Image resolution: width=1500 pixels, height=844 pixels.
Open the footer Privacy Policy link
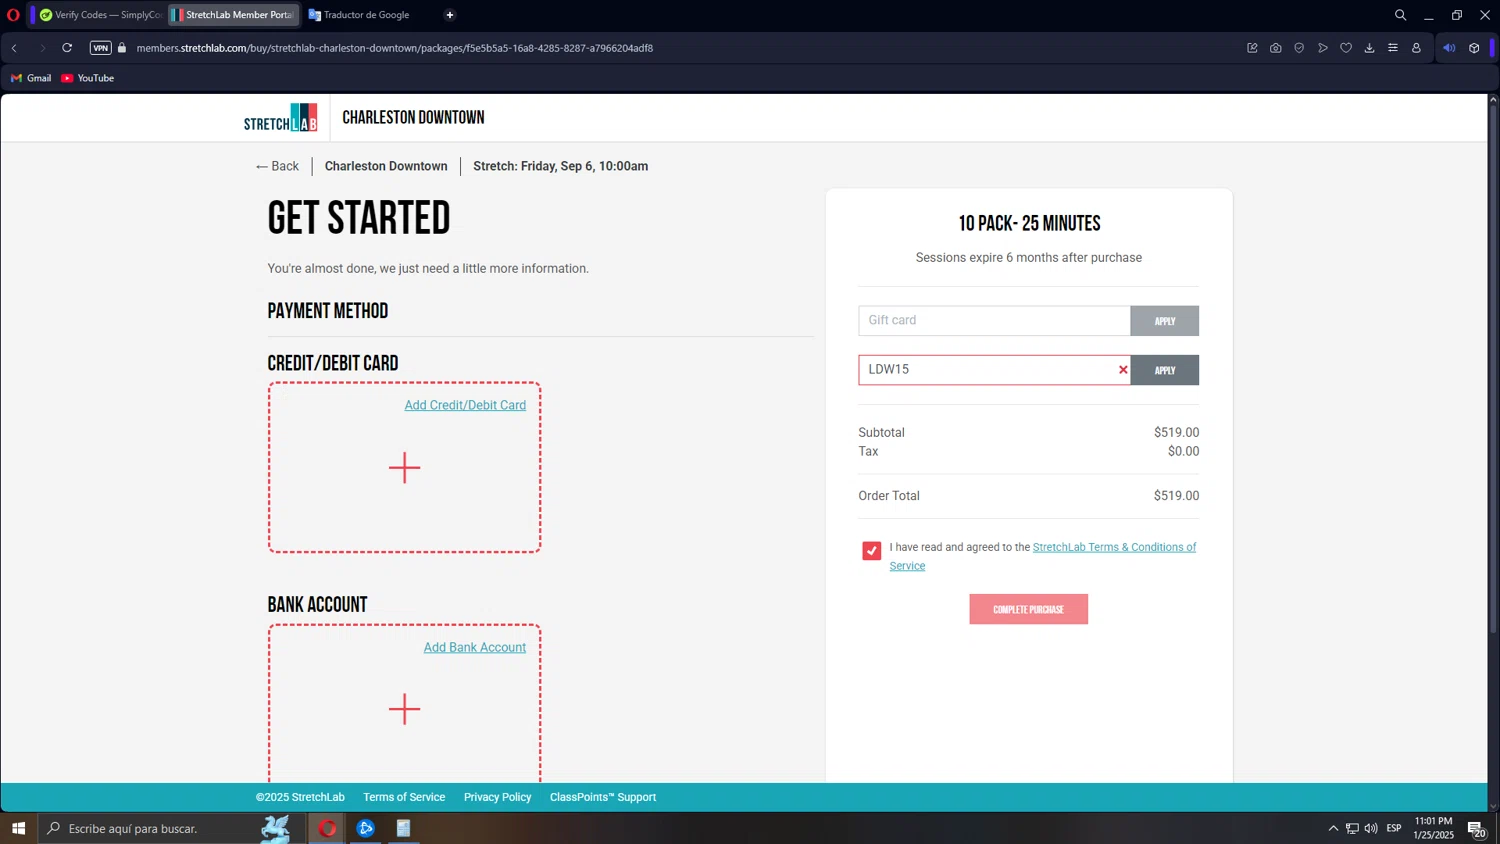click(497, 797)
